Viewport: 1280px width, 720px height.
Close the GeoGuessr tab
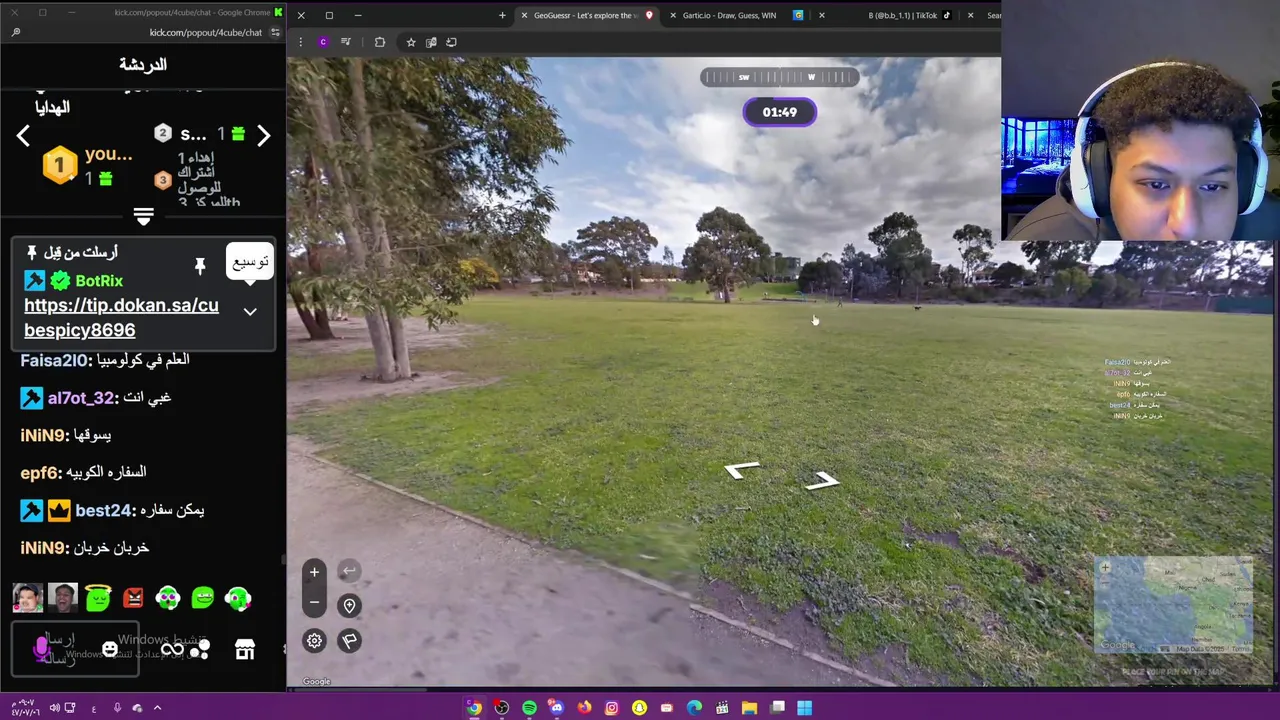(524, 15)
